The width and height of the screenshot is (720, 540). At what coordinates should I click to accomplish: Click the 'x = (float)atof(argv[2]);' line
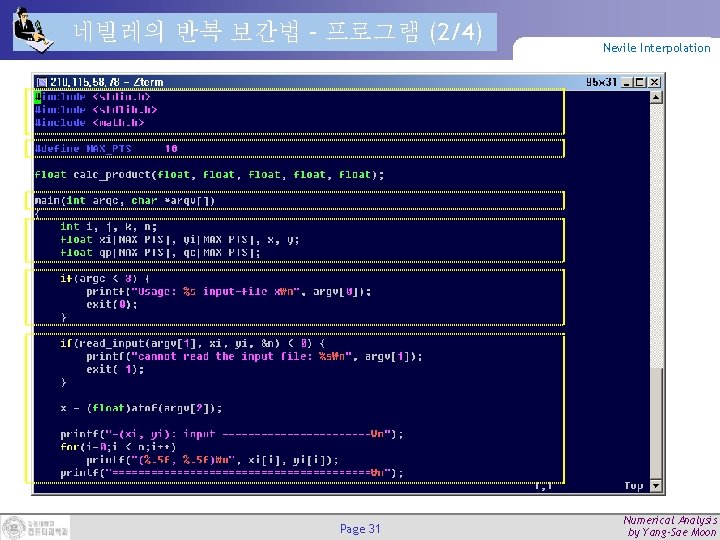pos(141,408)
